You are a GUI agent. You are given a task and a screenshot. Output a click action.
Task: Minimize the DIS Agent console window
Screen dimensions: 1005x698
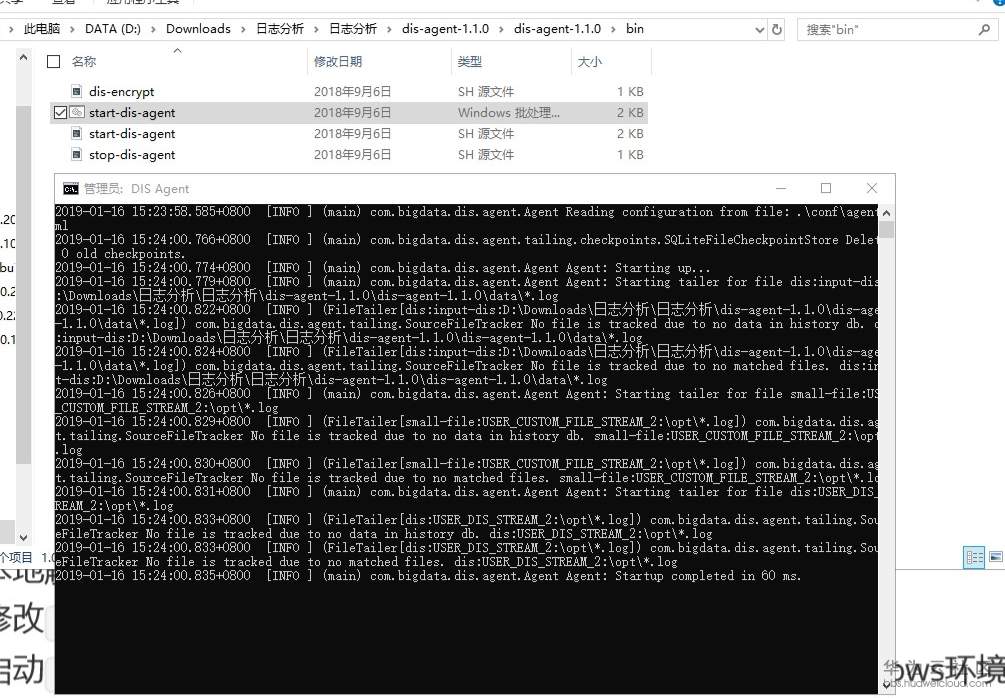(781, 188)
